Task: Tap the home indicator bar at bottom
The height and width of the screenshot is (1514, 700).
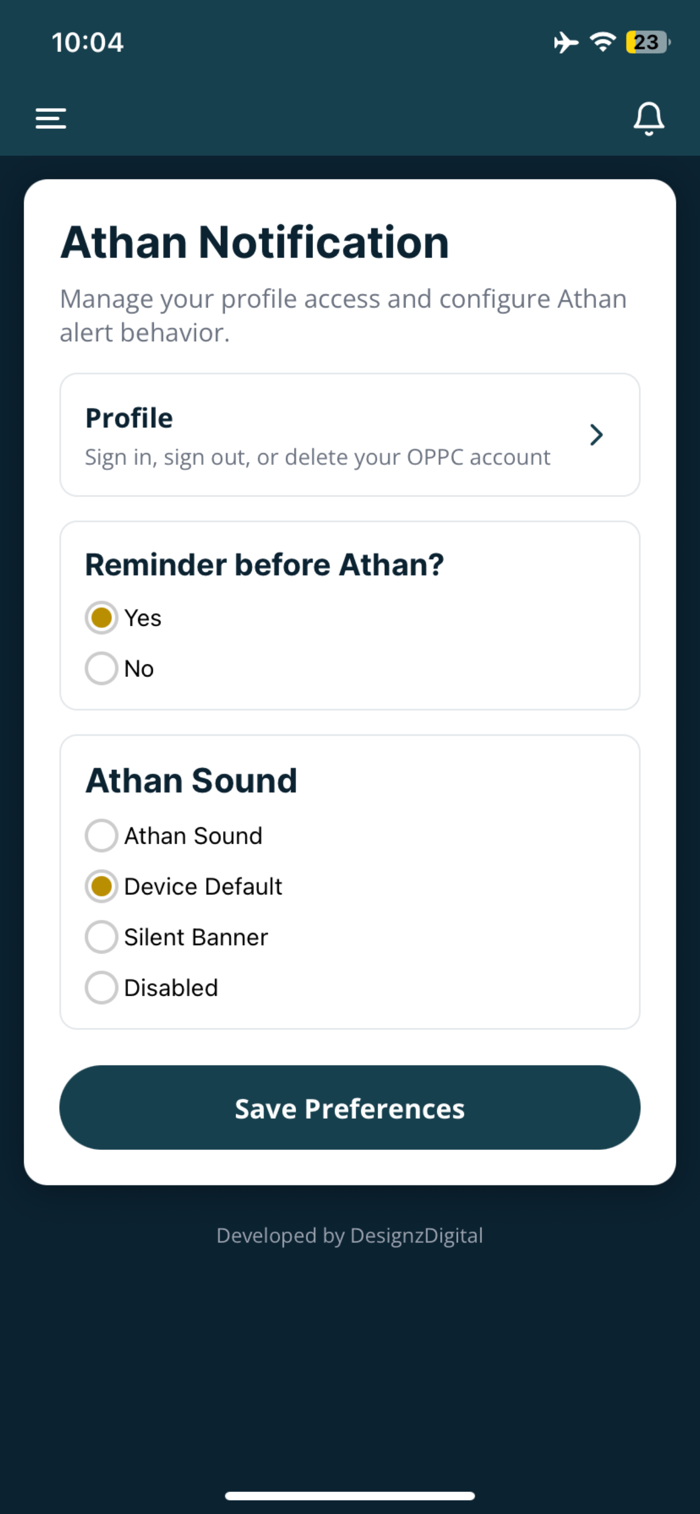Action: tap(350, 1496)
